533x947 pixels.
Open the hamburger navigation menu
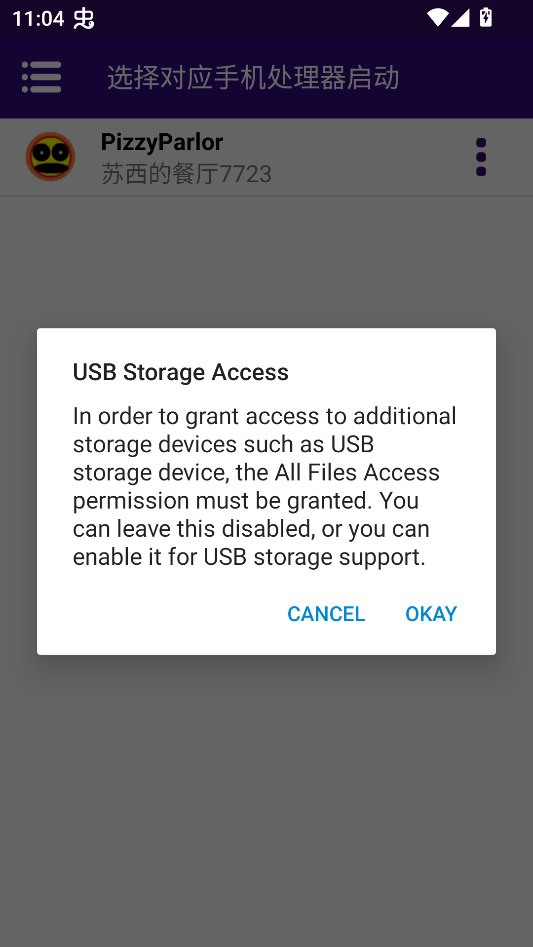click(x=41, y=77)
